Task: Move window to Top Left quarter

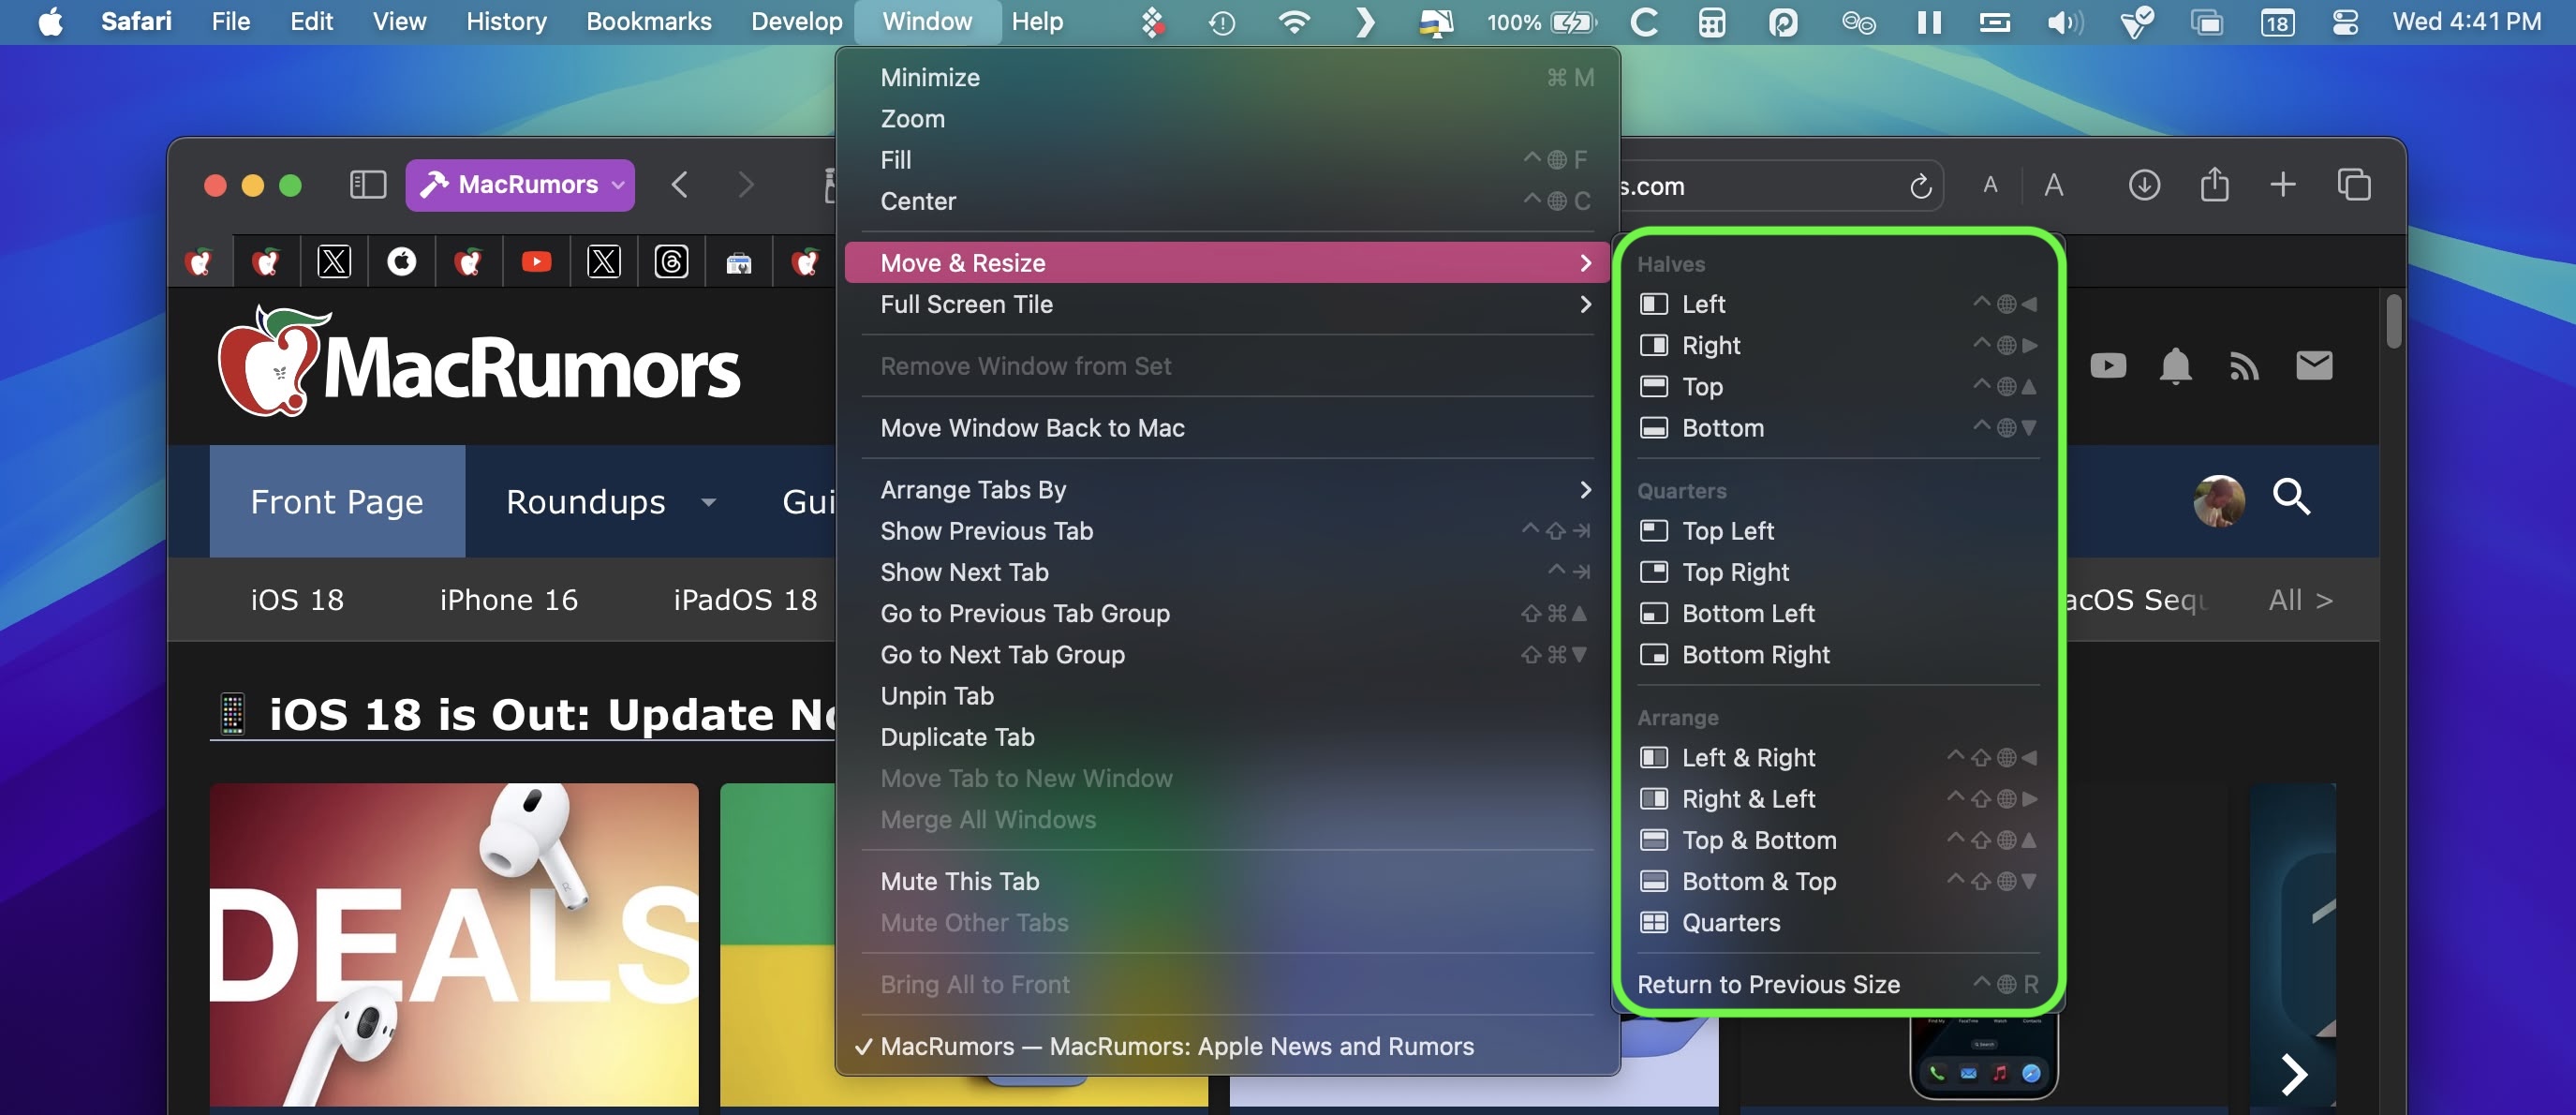Action: point(1838,531)
